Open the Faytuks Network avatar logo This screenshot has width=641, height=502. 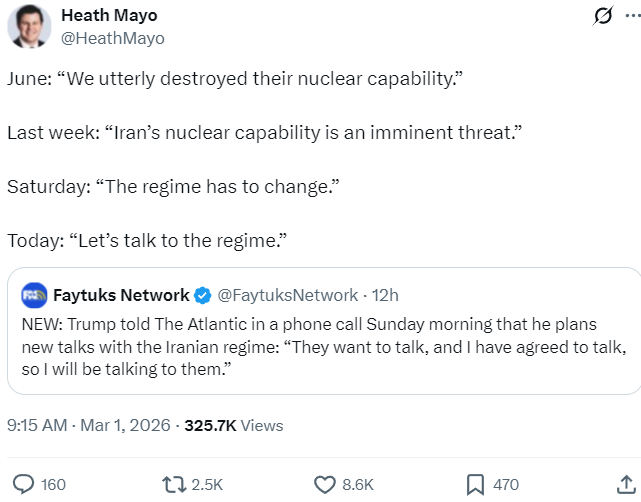tap(34, 295)
